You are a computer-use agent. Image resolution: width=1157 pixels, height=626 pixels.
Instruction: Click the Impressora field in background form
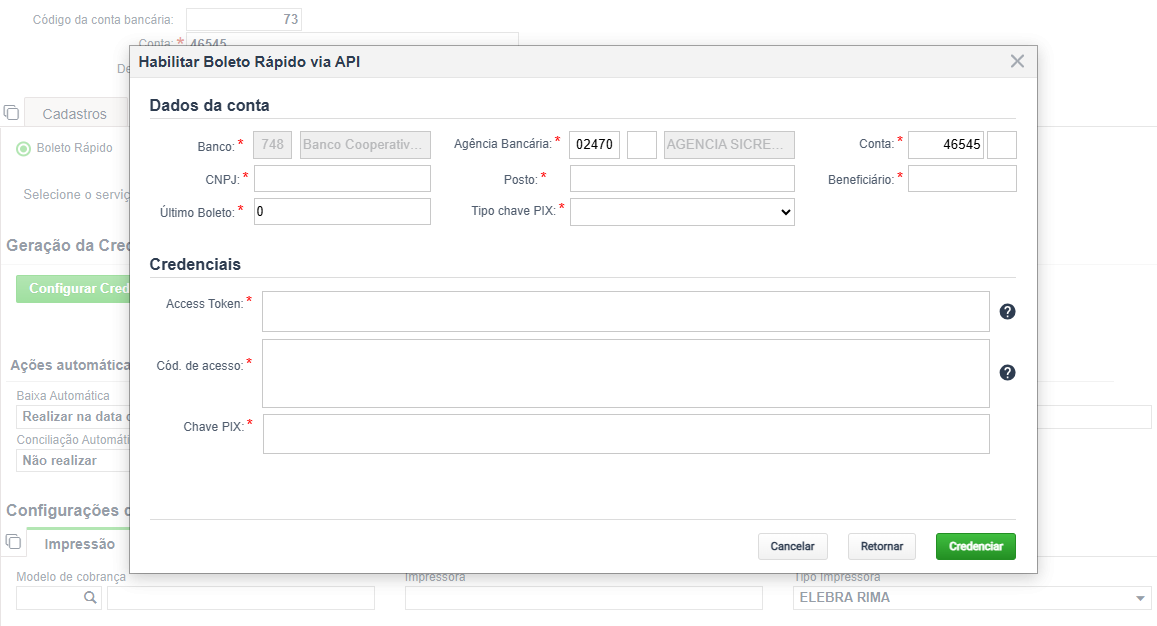[x=584, y=598]
